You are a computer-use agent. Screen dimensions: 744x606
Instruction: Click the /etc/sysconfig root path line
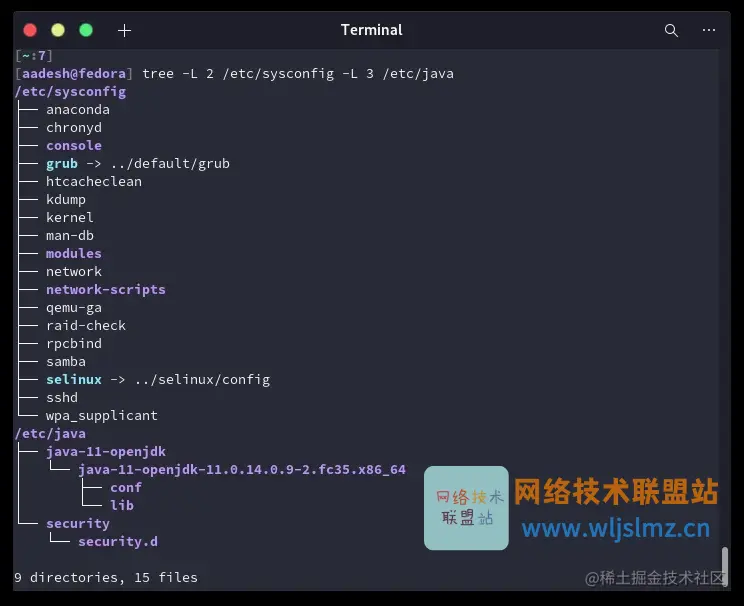(x=70, y=92)
